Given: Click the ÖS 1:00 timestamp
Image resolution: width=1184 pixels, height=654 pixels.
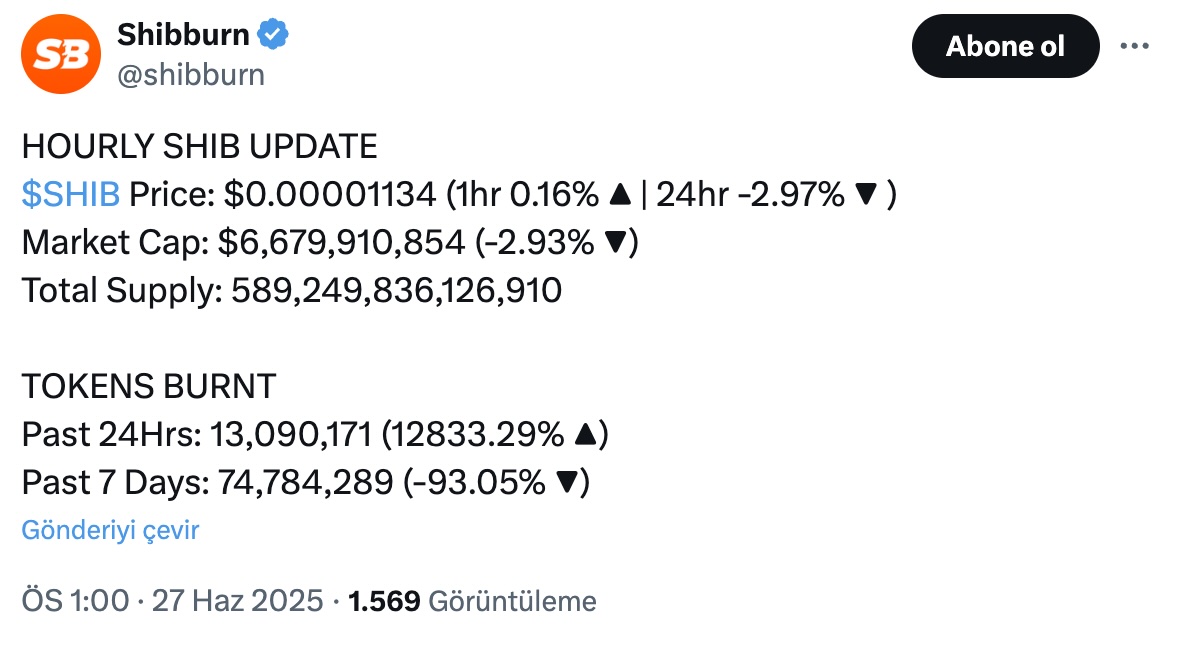Looking at the screenshot, I should [76, 601].
